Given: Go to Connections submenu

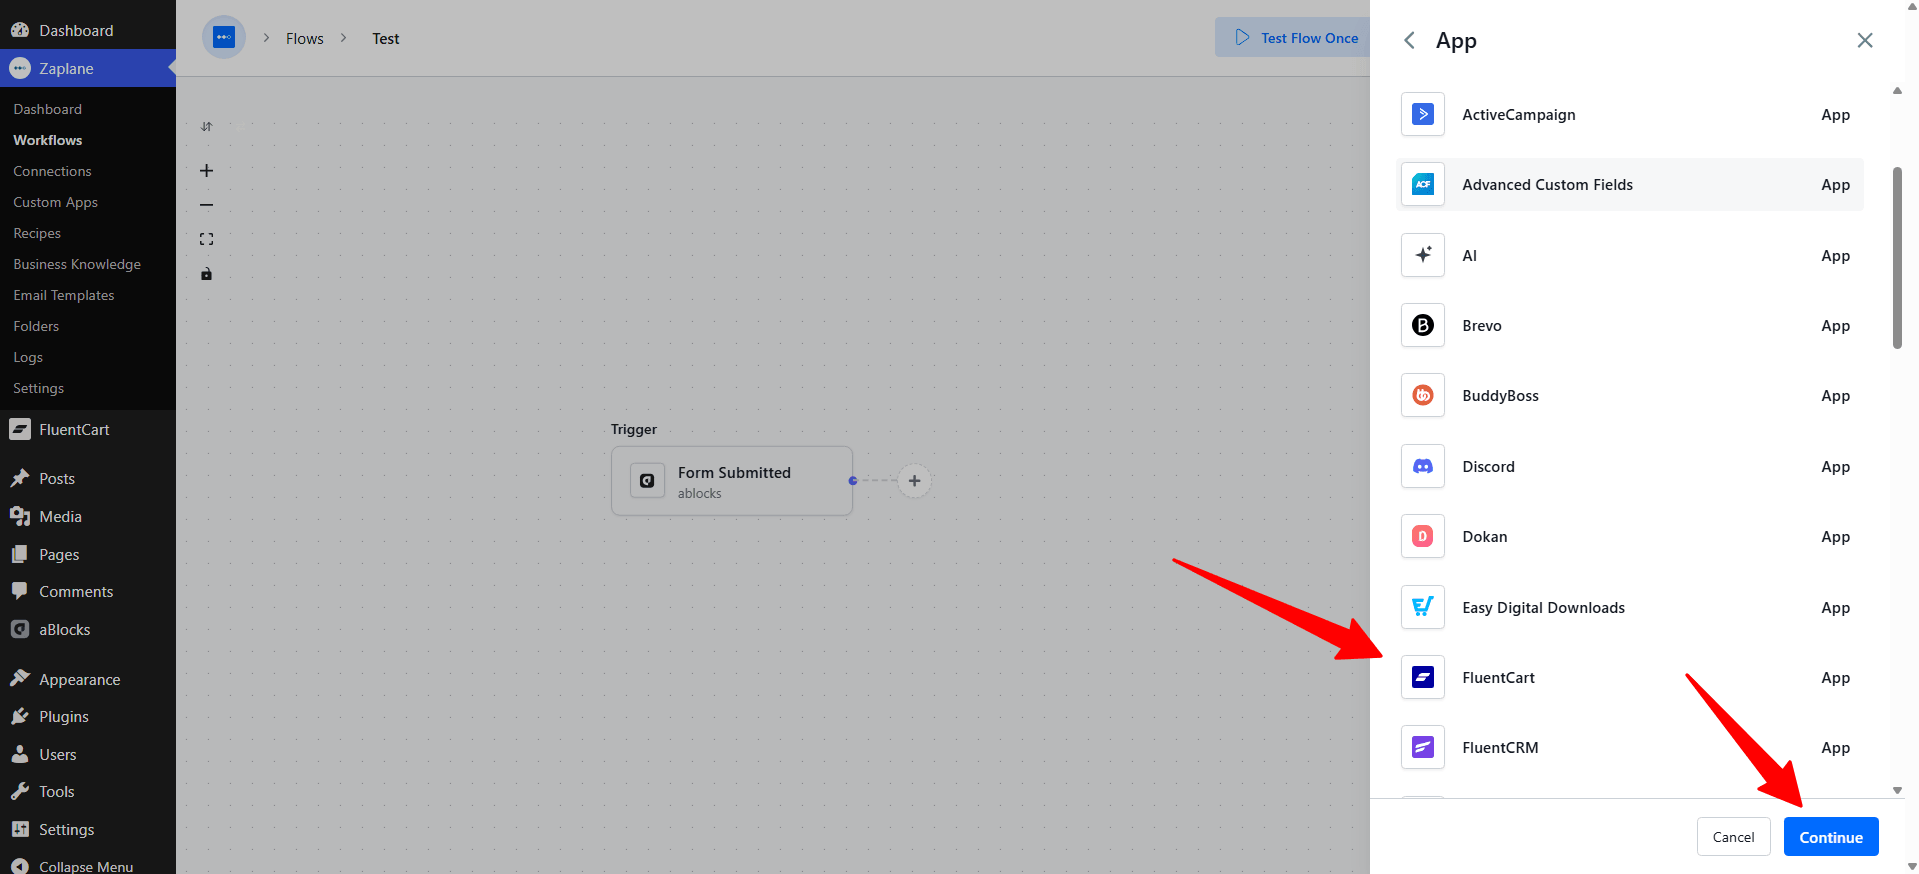Looking at the screenshot, I should pyautogui.click(x=52, y=171).
